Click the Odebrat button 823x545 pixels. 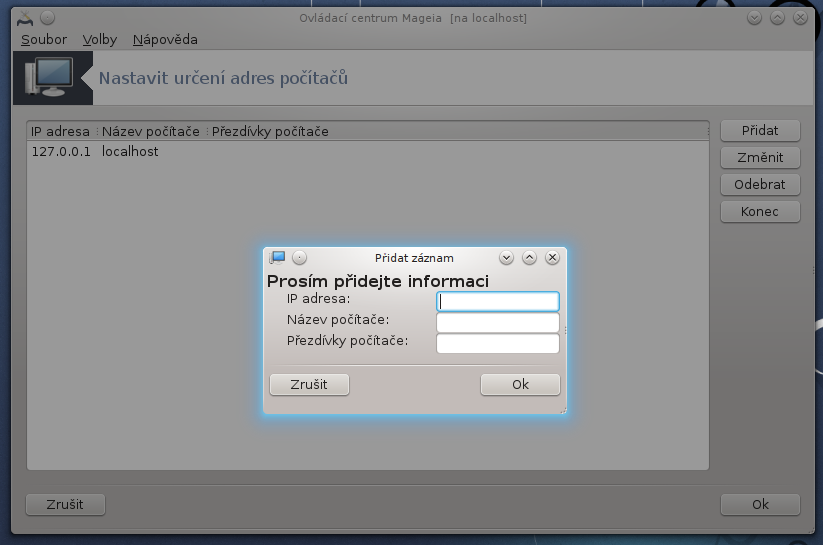pyautogui.click(x=760, y=185)
